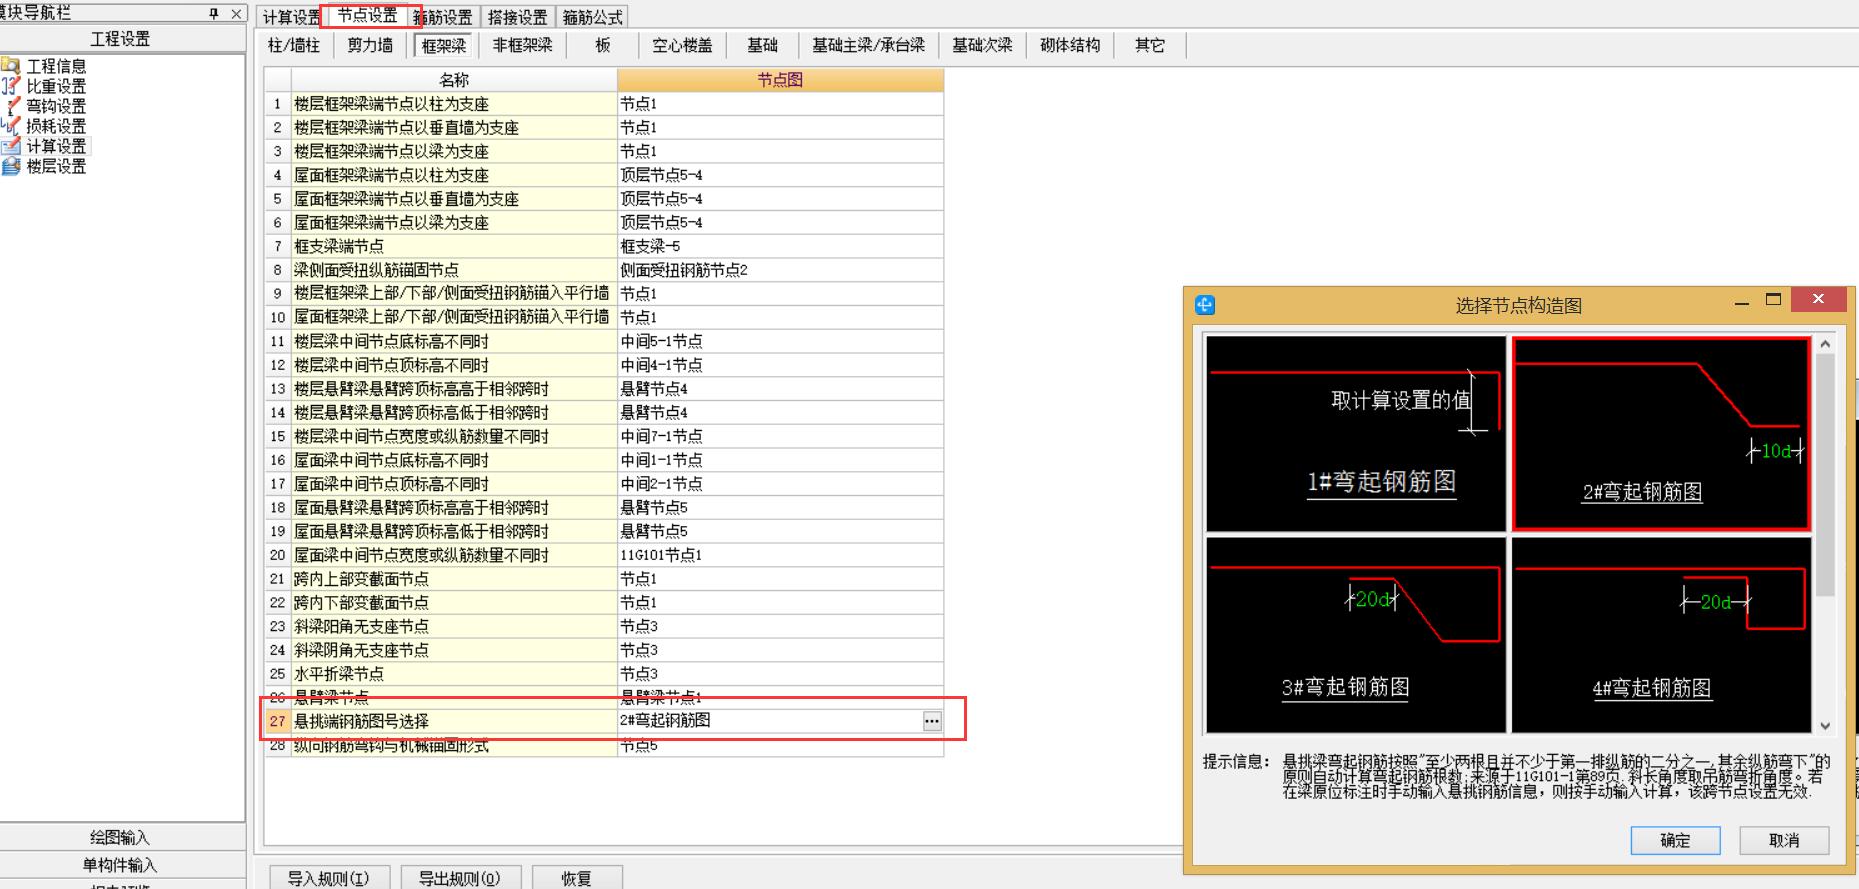Screen dimensions: 1859x889
Task: Select the 框支梁端节点 row
Action: 454,246
